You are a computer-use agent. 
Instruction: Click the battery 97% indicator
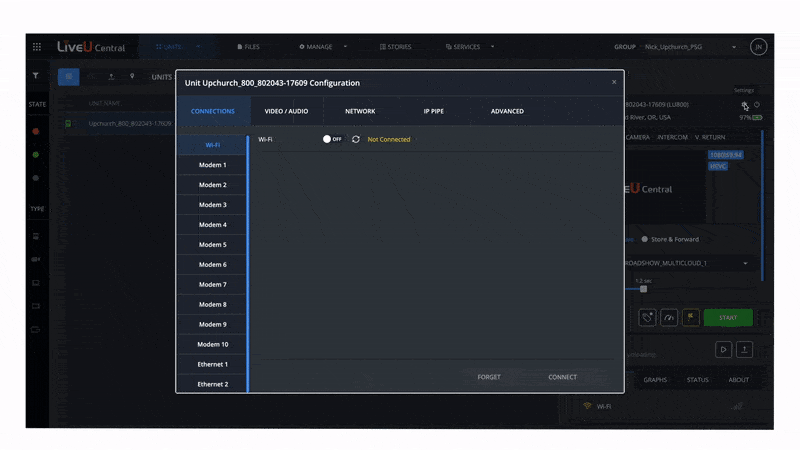click(x=751, y=117)
